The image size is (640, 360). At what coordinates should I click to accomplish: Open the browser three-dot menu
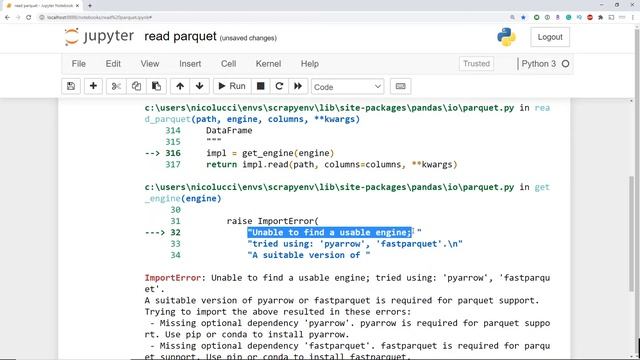click(633, 17)
